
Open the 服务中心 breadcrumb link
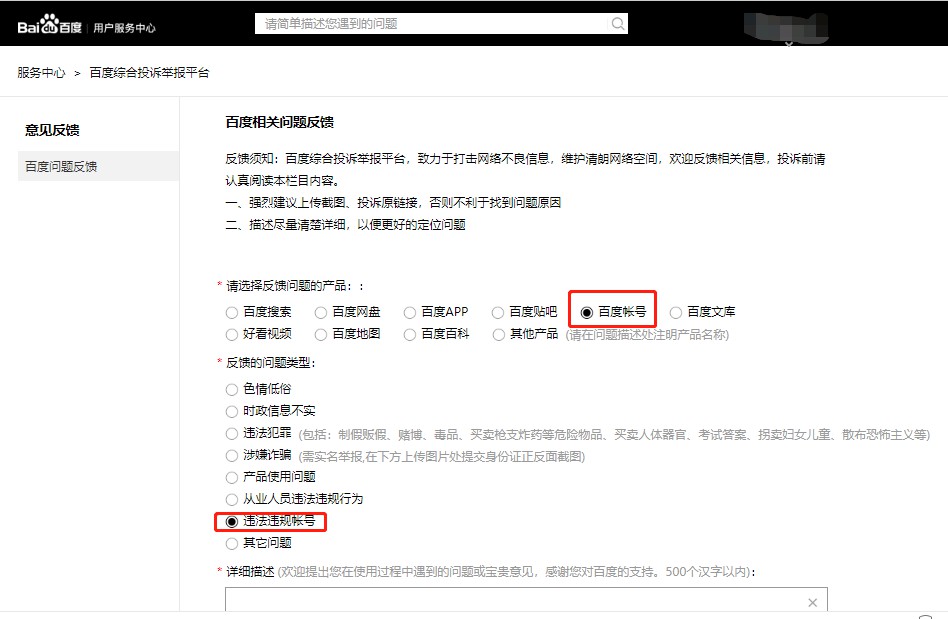41,73
